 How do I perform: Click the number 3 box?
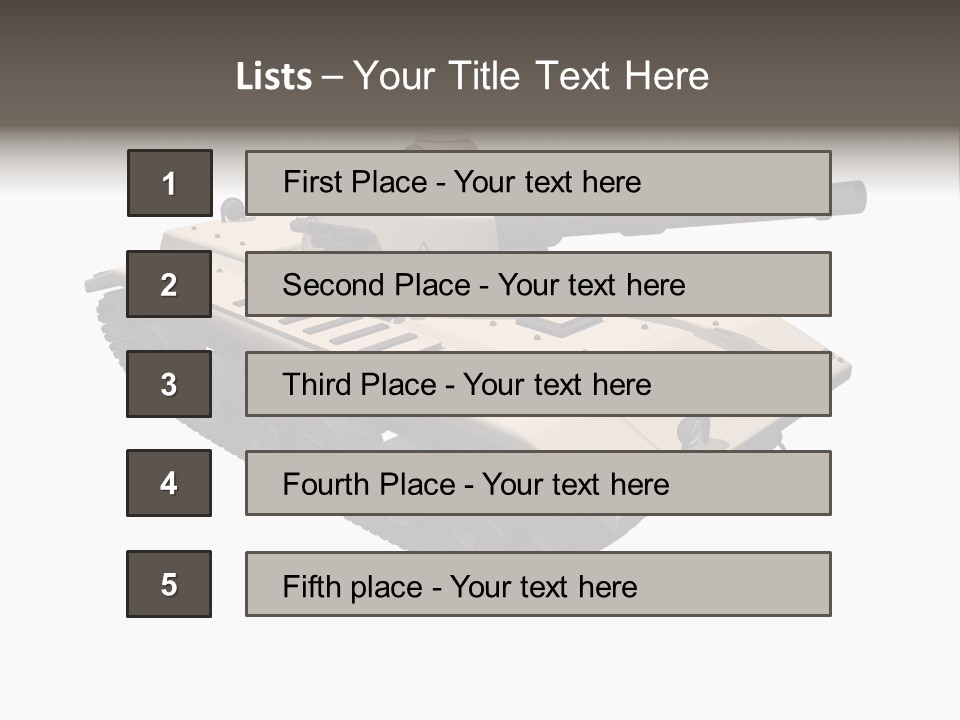click(169, 384)
